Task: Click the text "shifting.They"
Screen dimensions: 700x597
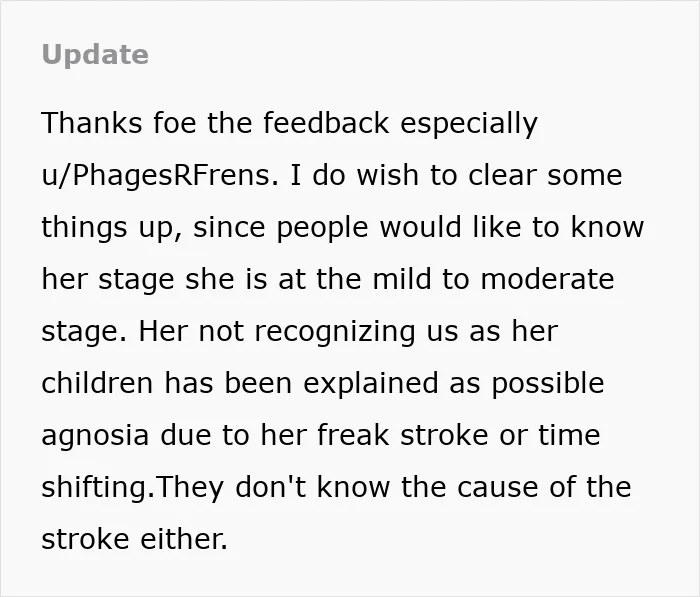Action: click(133, 488)
